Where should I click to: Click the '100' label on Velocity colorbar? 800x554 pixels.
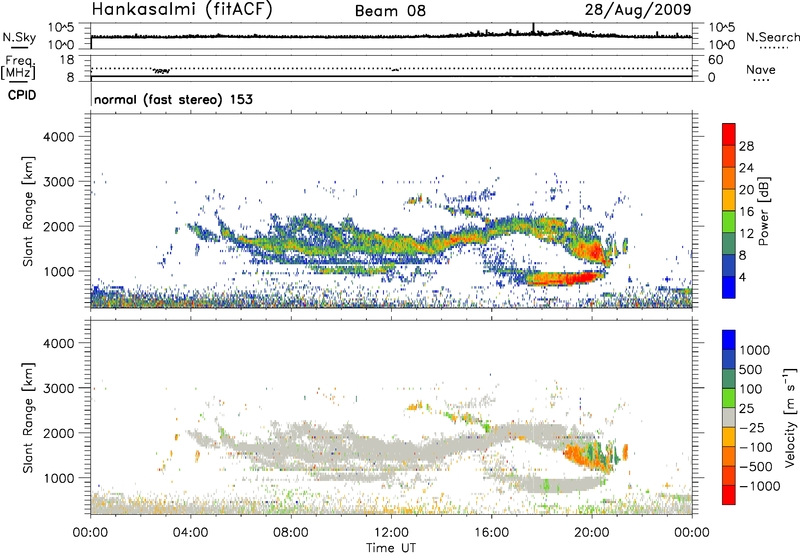(x=751, y=389)
